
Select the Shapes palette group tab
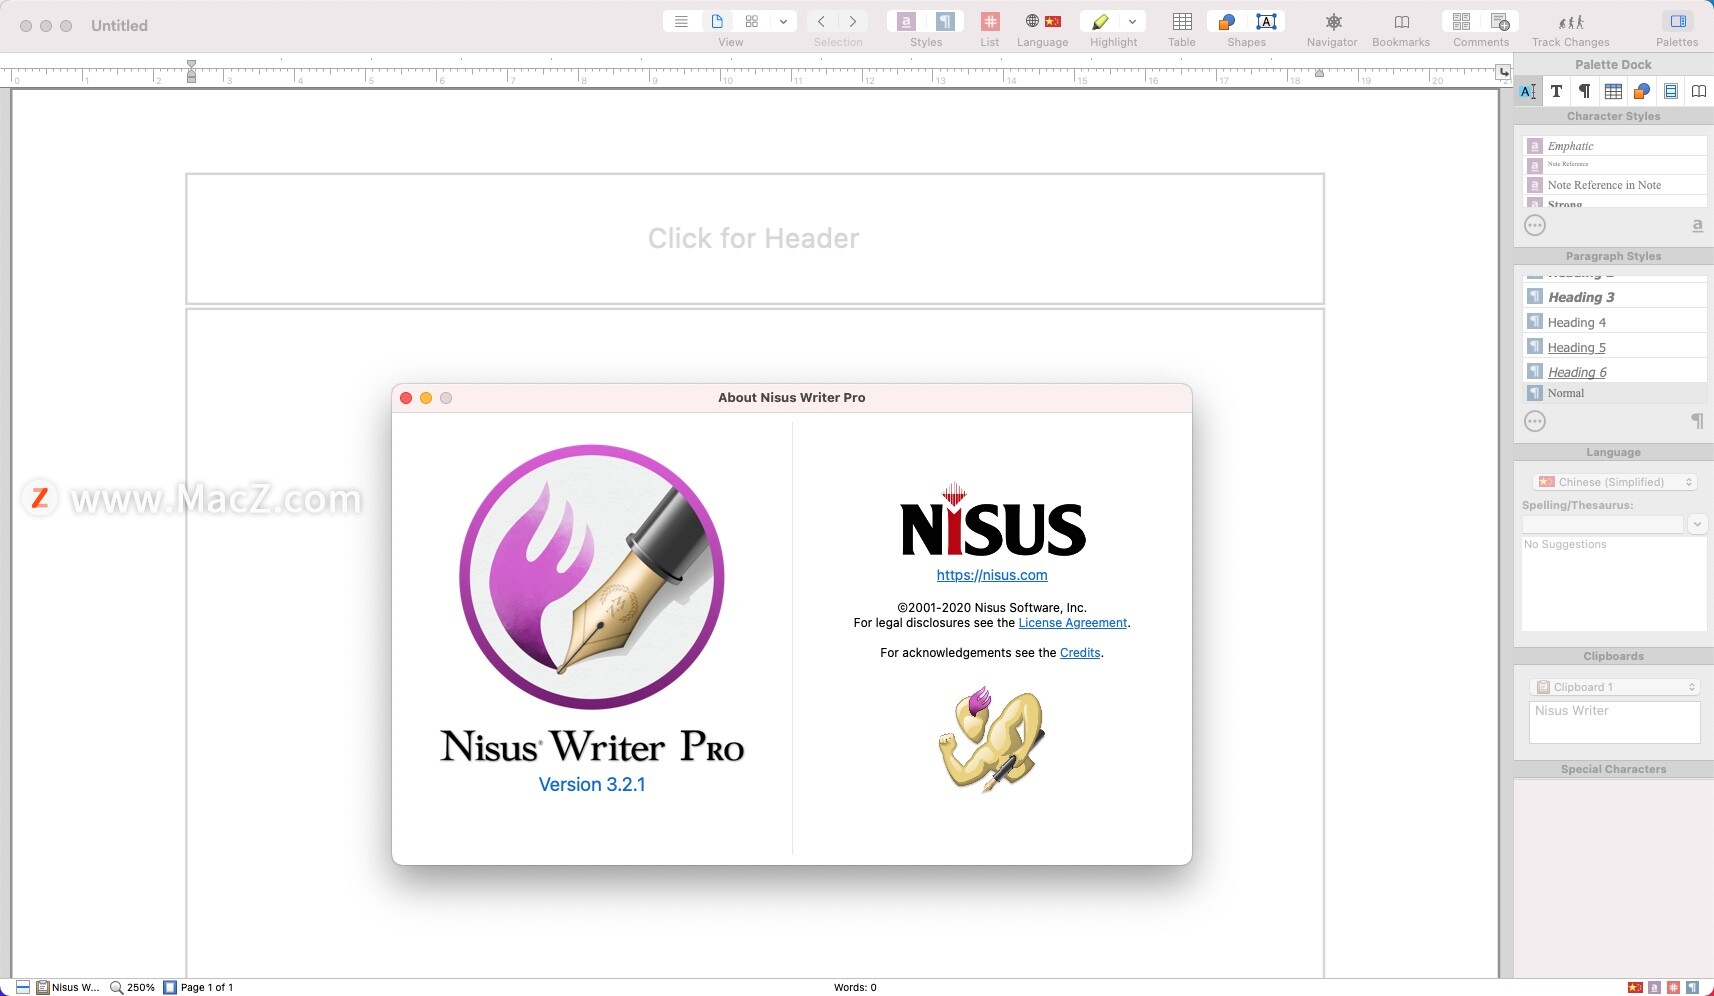point(1642,91)
